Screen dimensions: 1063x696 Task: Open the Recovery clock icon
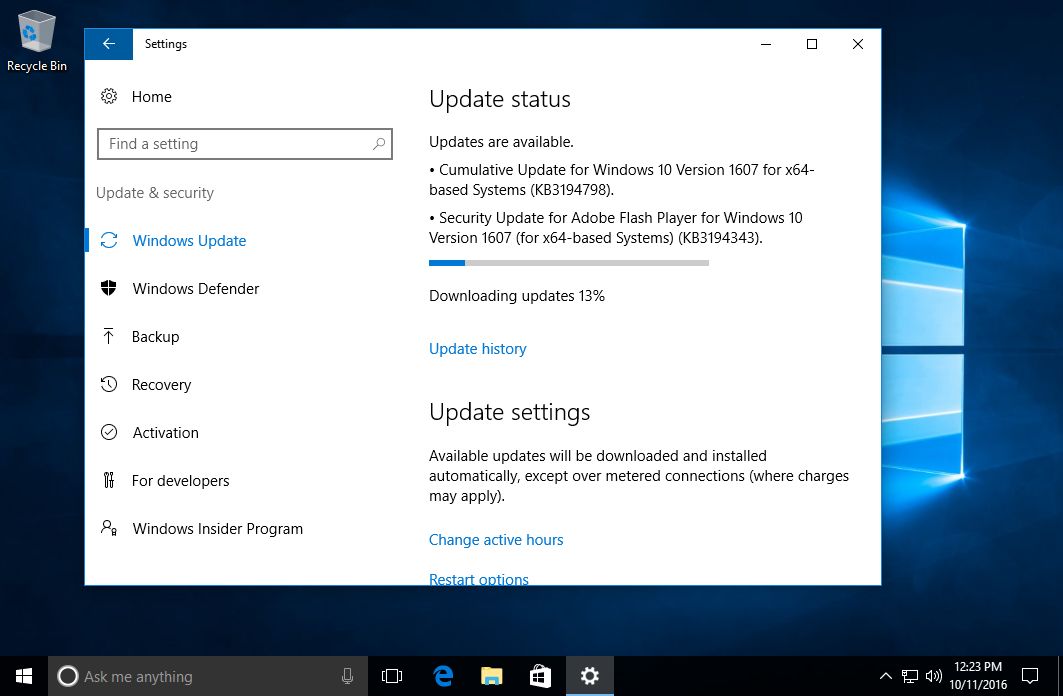pyautogui.click(x=108, y=384)
